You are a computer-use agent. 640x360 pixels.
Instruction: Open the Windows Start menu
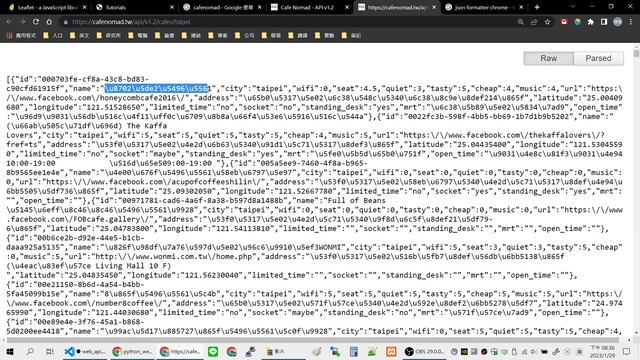[10, 351]
